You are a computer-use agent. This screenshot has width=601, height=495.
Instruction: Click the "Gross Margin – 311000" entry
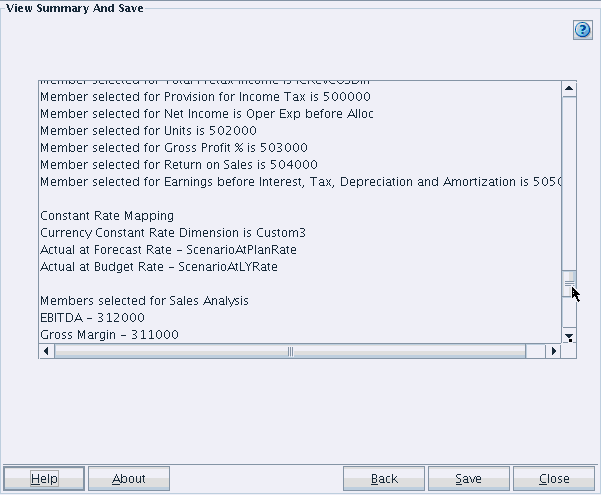click(x=109, y=335)
